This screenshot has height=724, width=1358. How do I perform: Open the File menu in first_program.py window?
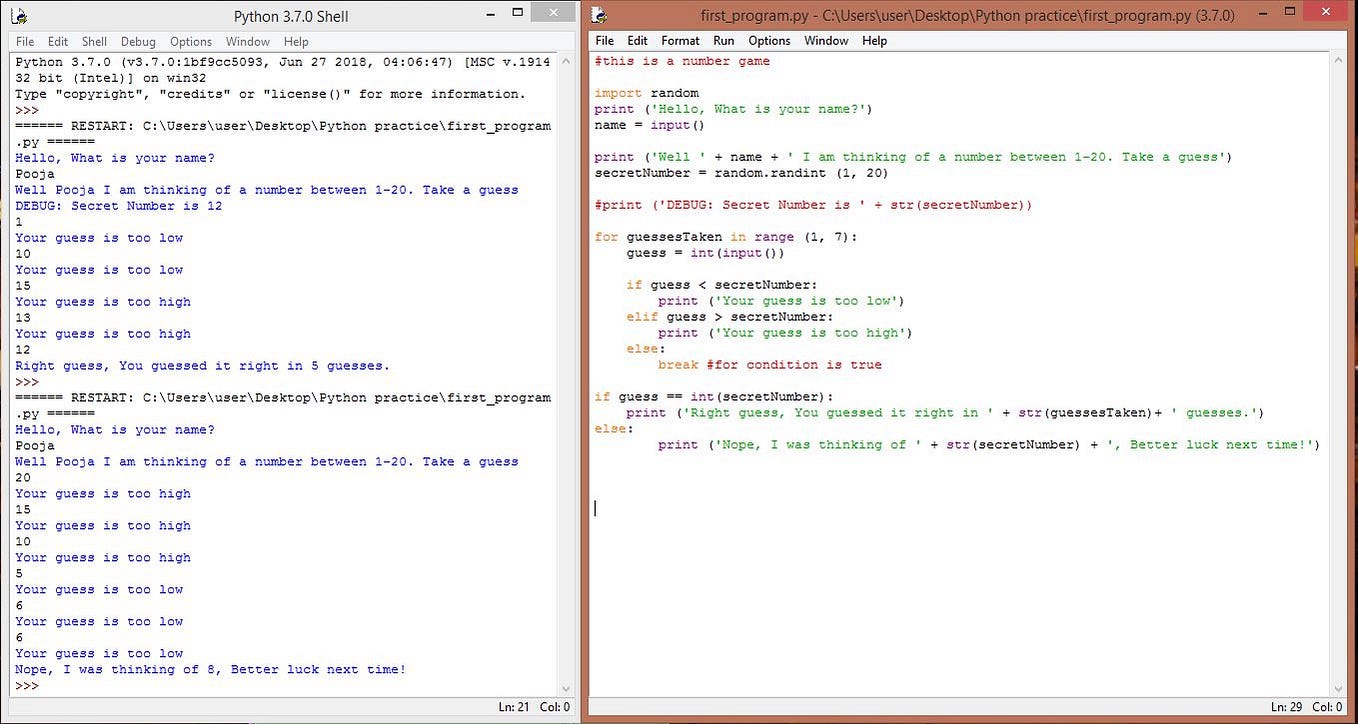pos(604,41)
